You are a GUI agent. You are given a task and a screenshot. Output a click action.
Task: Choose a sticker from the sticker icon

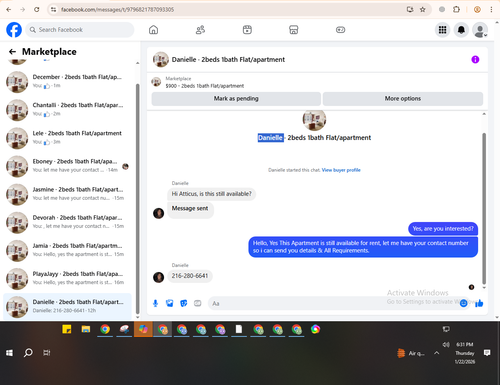184,303
